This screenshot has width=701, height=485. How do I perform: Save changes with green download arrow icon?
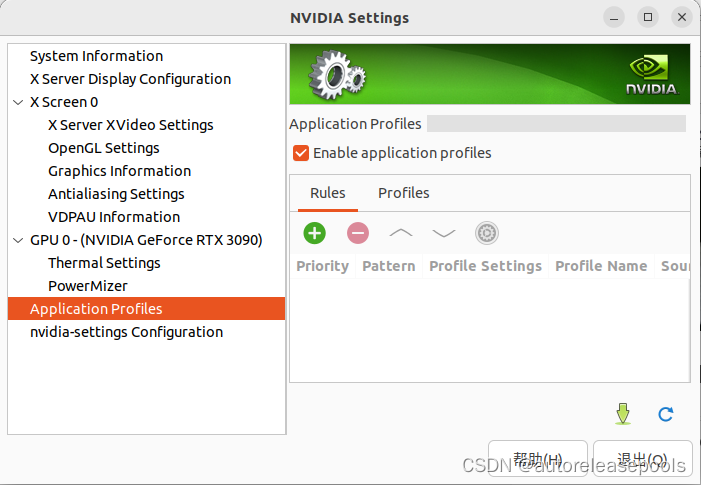[623, 414]
